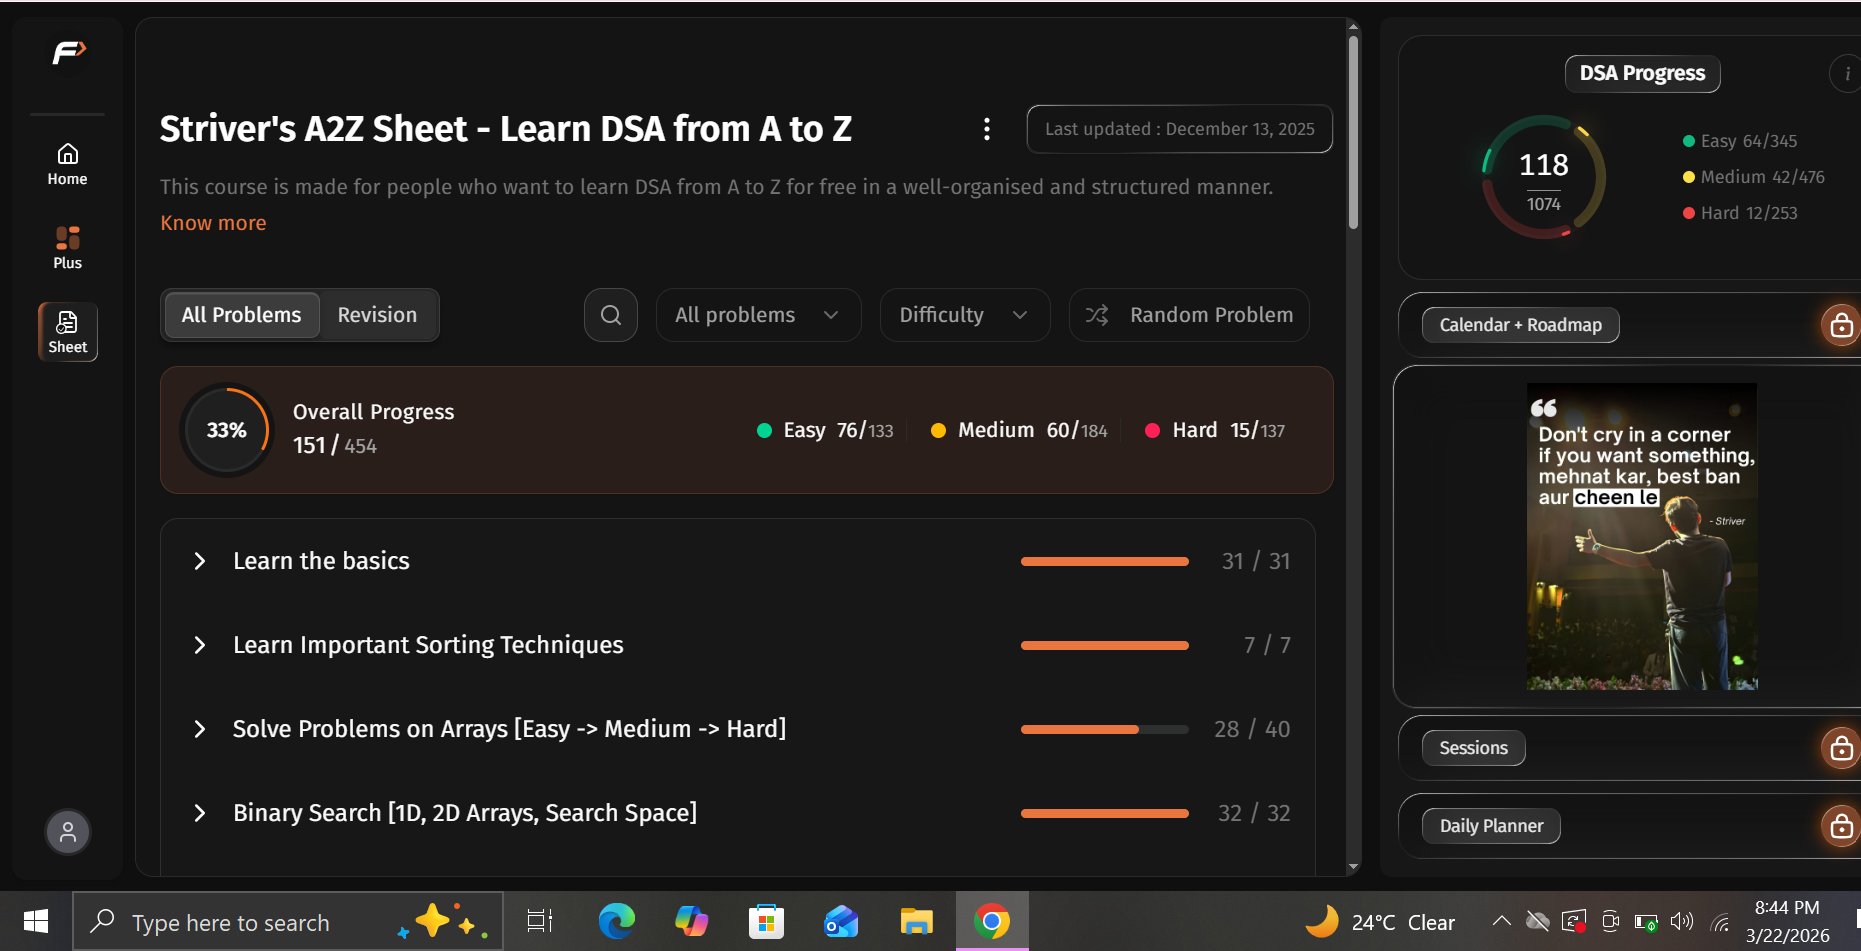1861x951 pixels.
Task: Click the lock icon on the Sessions card
Action: (x=1842, y=748)
